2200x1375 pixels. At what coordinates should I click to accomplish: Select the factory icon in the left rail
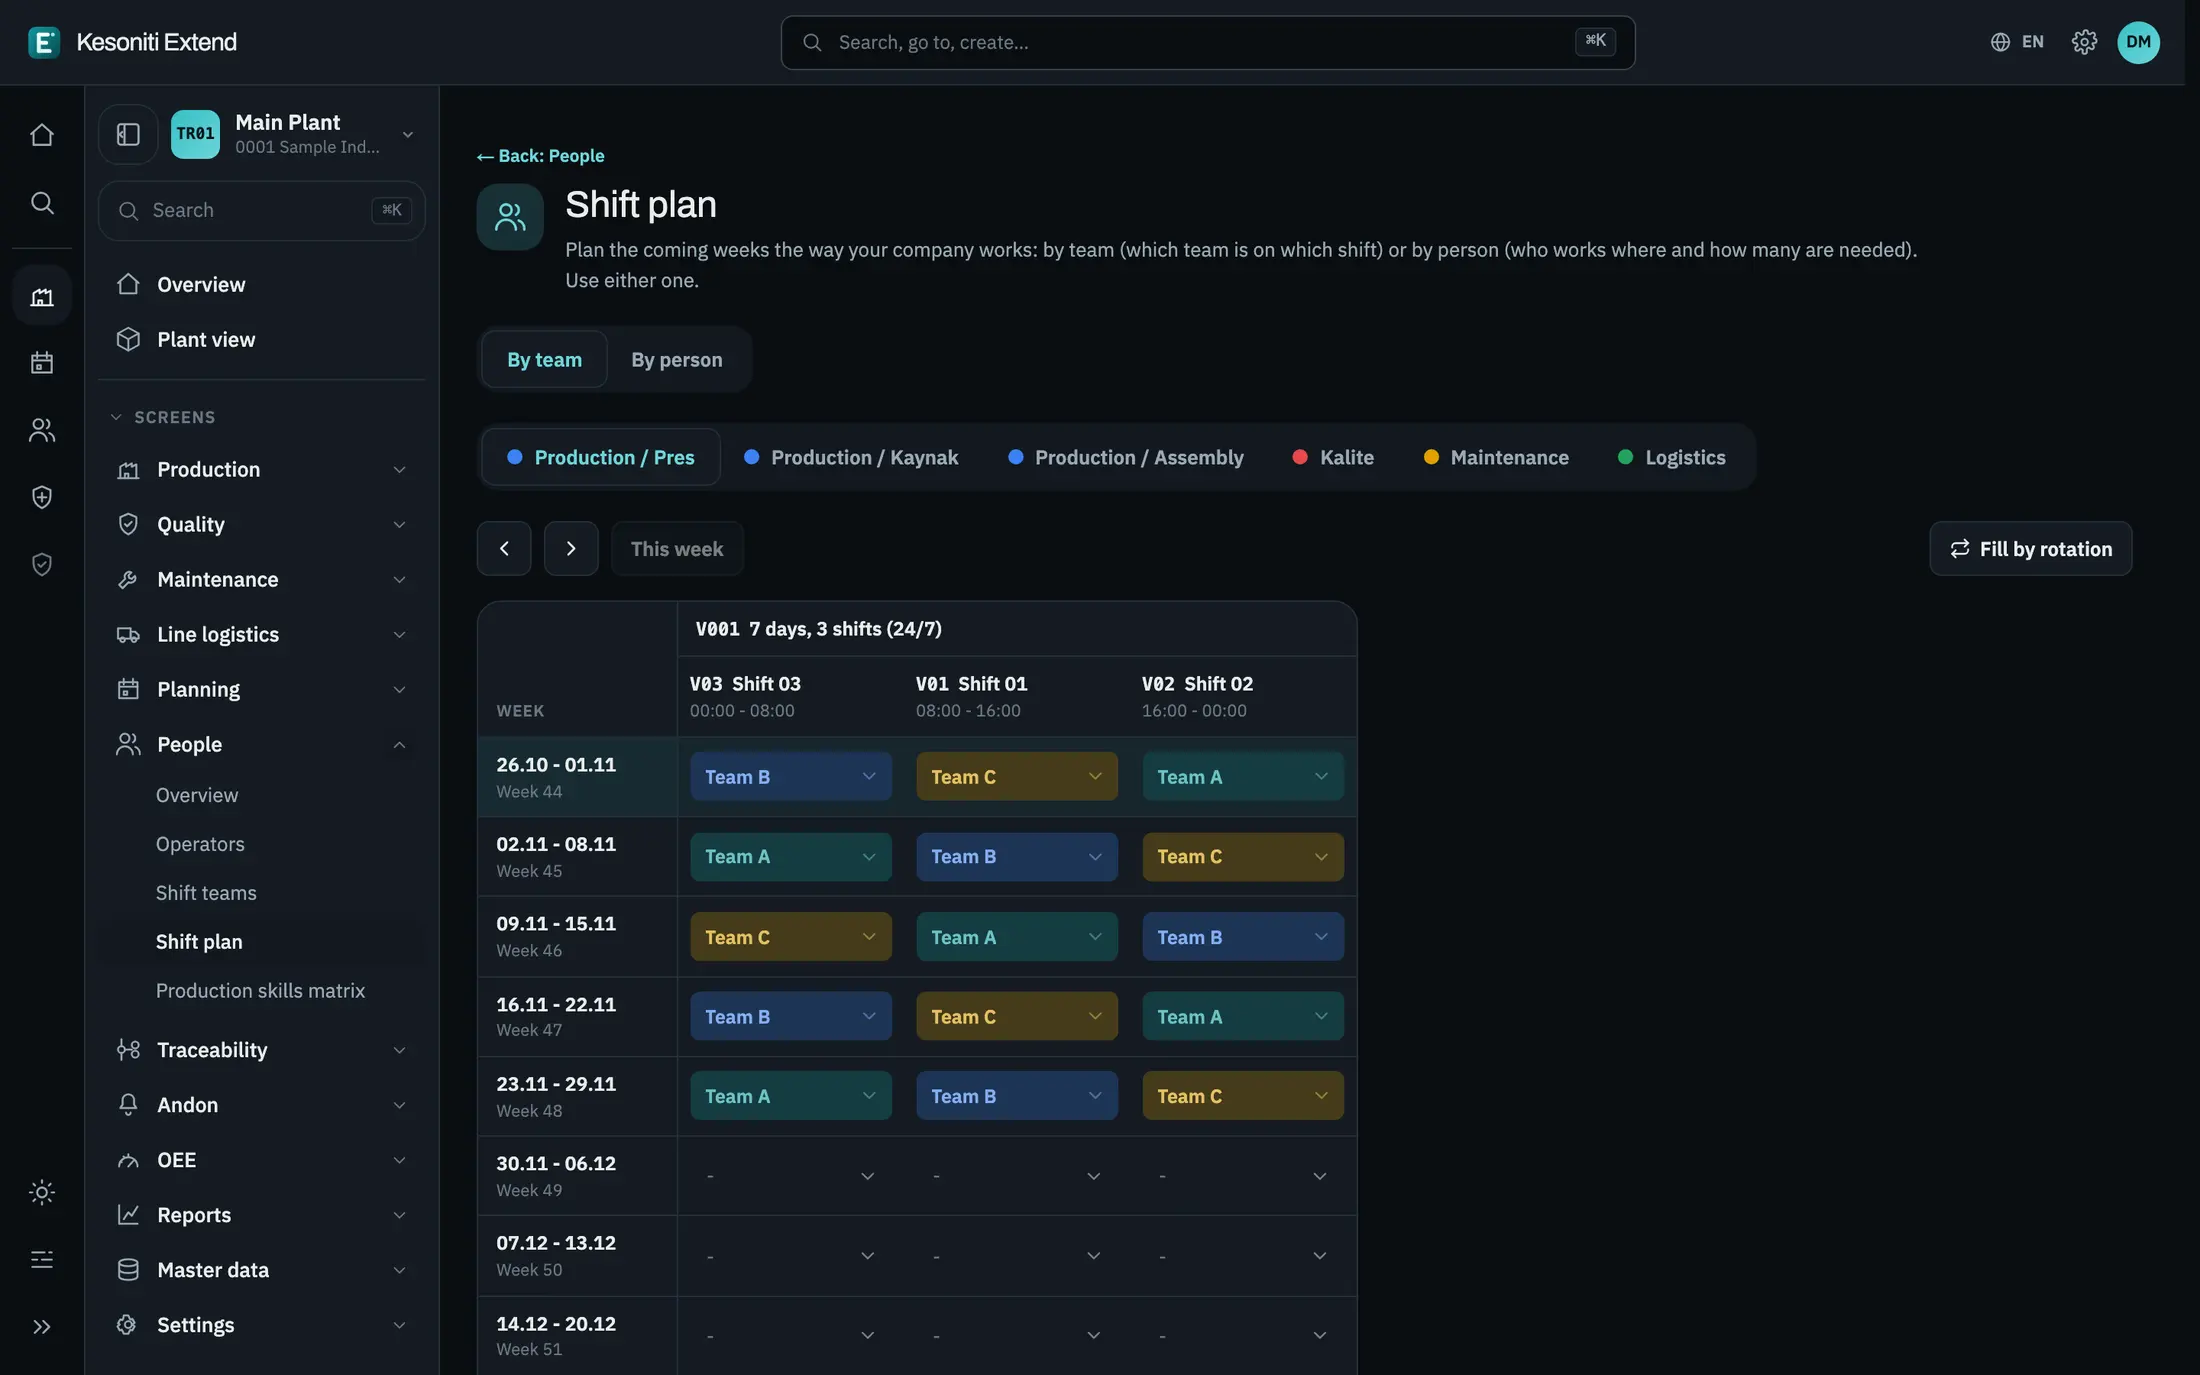click(x=42, y=296)
